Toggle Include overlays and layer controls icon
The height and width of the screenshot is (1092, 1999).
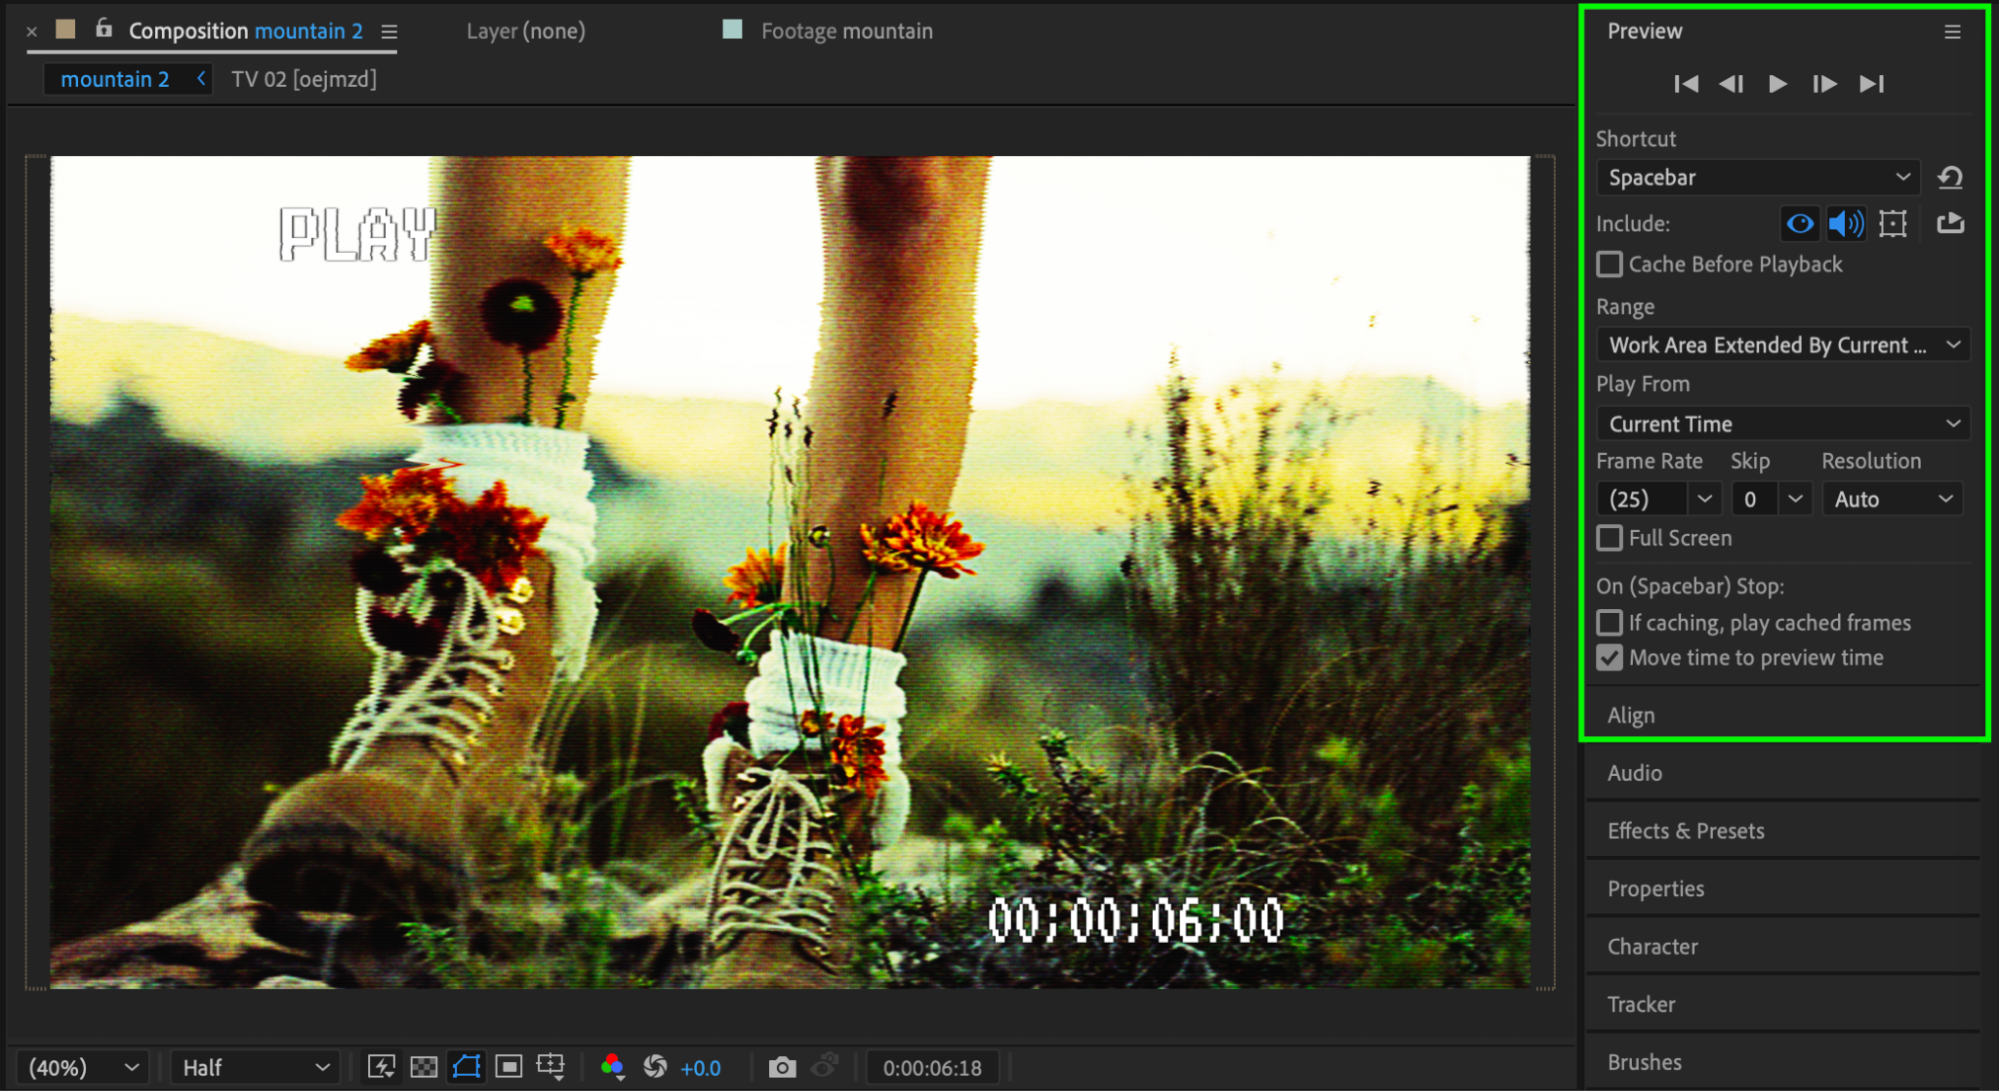tap(1893, 223)
